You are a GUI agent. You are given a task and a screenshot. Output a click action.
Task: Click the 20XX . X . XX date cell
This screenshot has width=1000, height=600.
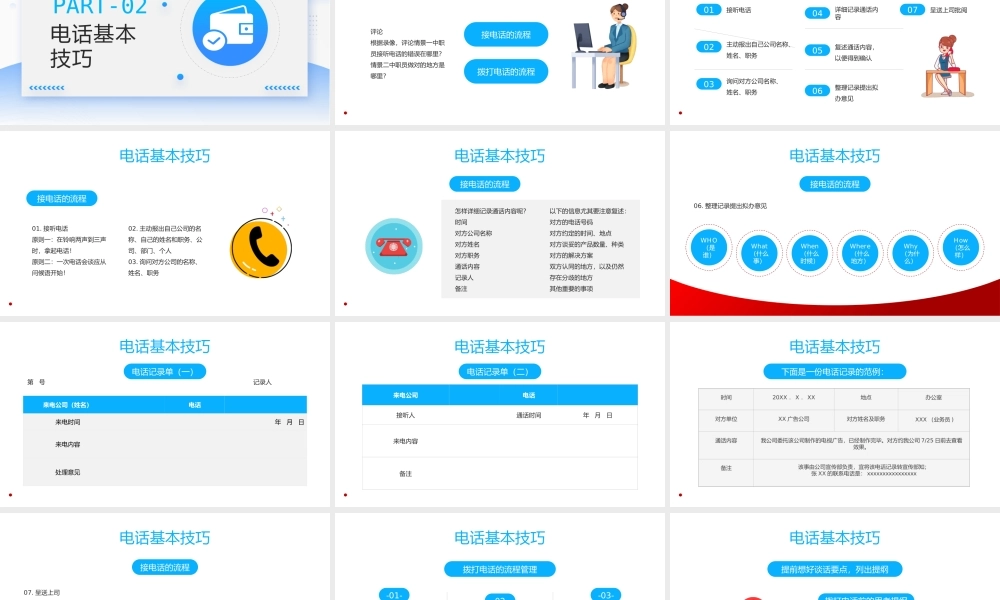(793, 398)
